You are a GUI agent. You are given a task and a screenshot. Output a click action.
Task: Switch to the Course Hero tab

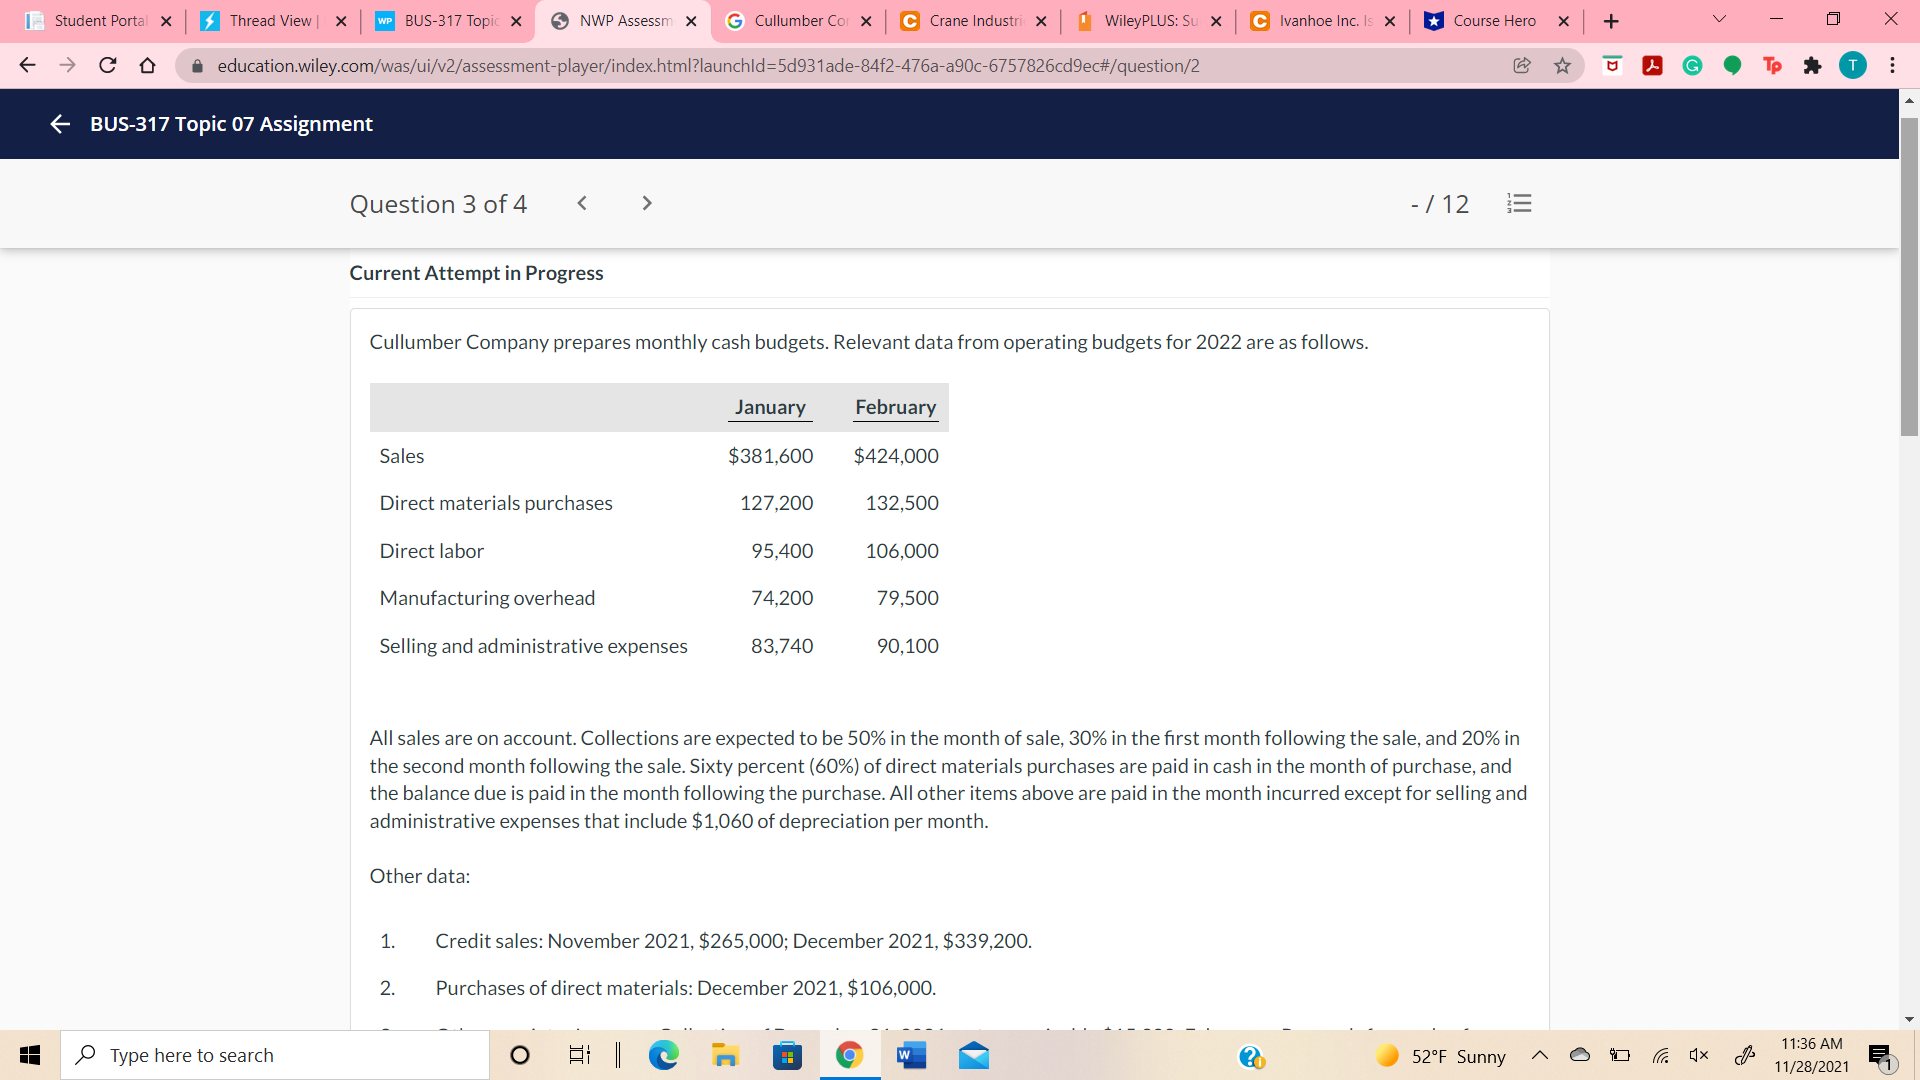(x=1490, y=20)
